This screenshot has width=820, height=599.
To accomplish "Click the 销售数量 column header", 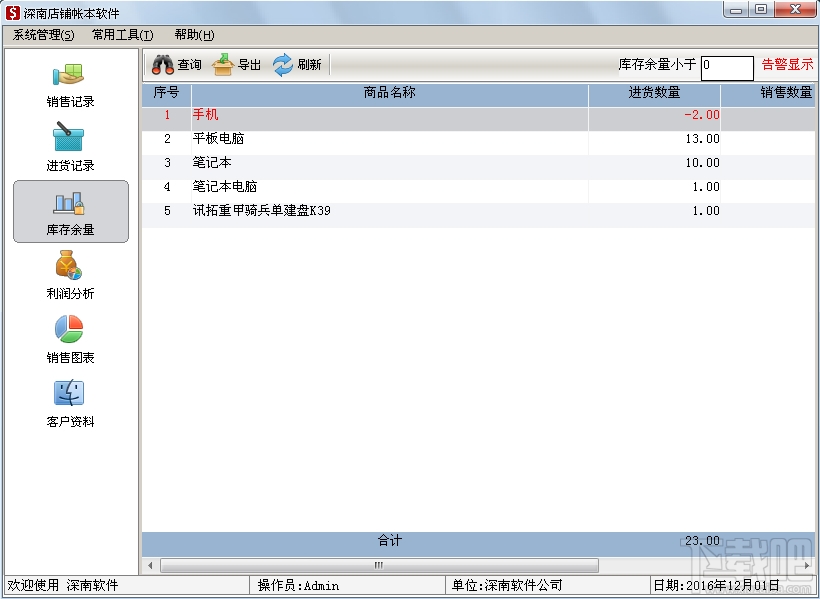I will point(768,93).
